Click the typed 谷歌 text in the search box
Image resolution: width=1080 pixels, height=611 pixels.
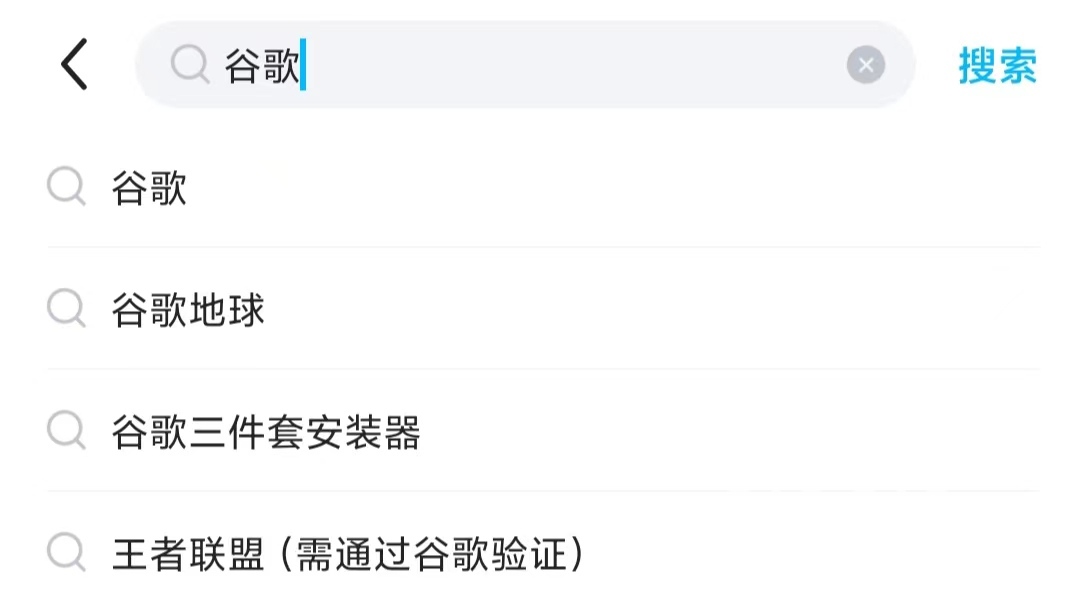click(262, 66)
